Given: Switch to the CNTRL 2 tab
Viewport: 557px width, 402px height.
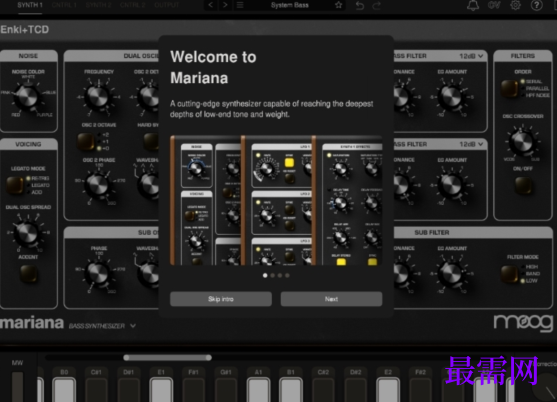Looking at the screenshot, I should coord(133,5).
